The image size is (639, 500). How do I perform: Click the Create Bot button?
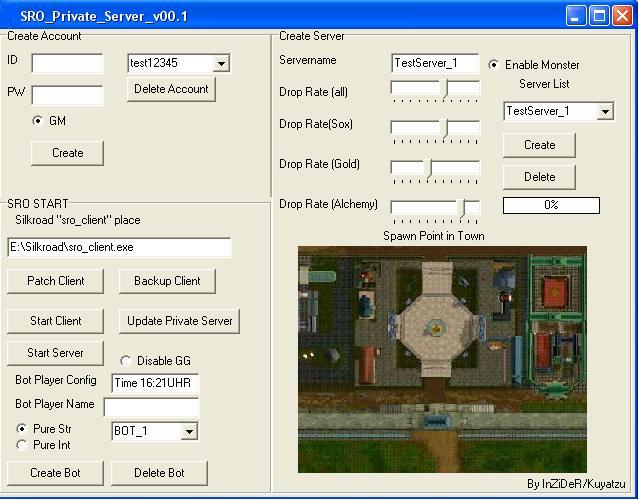[55, 473]
